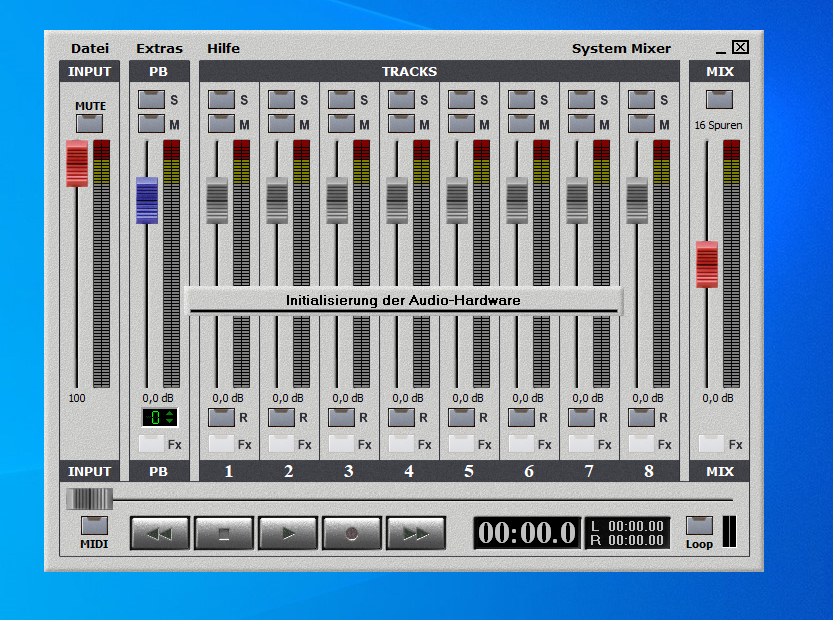
Task: Open the Extras menu
Action: pos(160,48)
